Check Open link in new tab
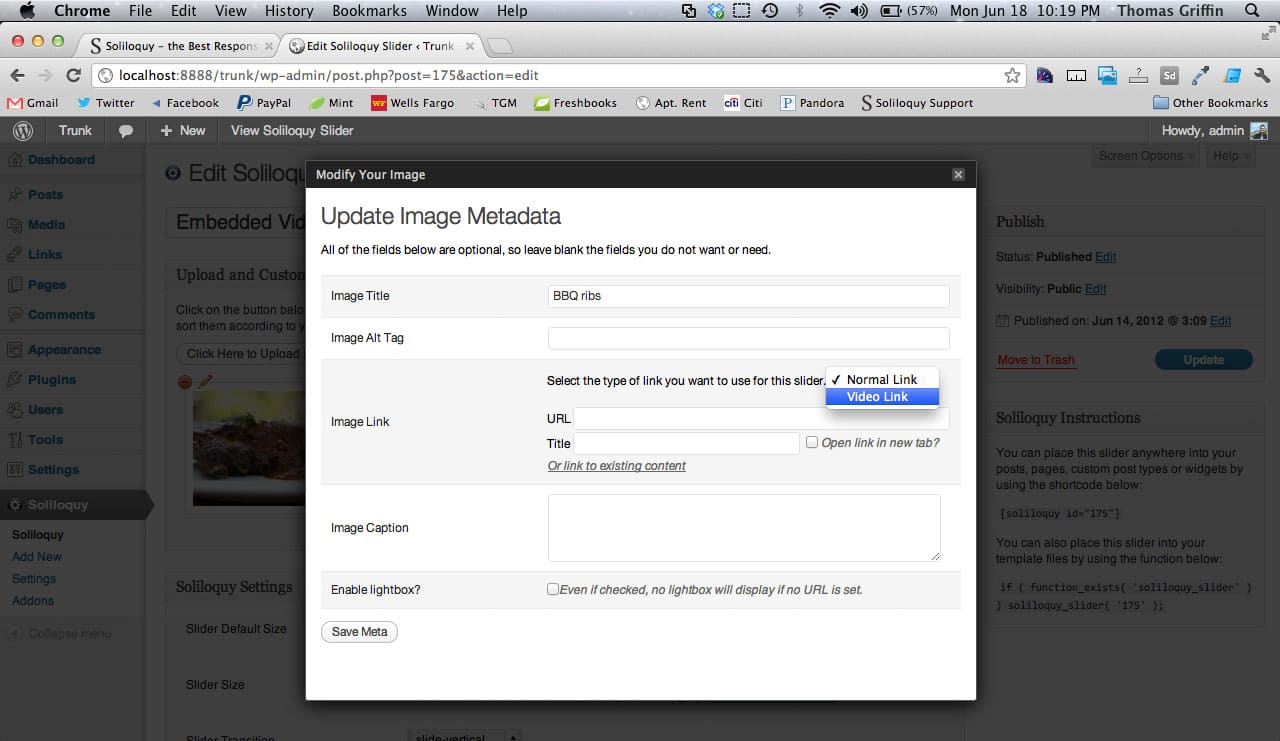 pos(812,442)
